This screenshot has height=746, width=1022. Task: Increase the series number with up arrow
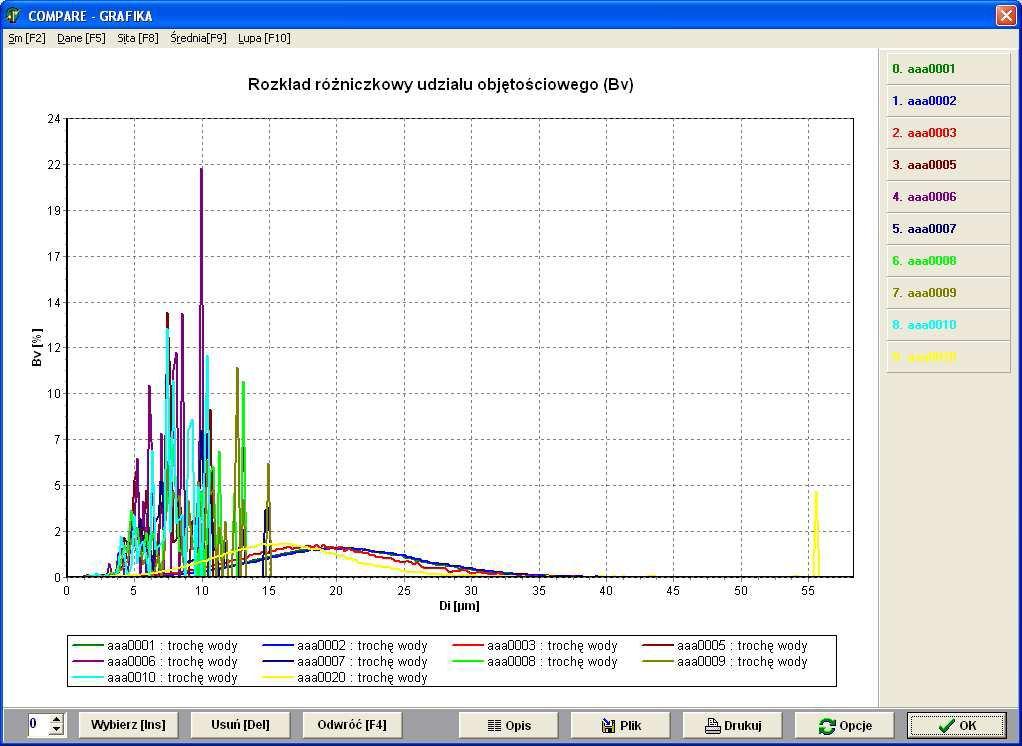57,719
